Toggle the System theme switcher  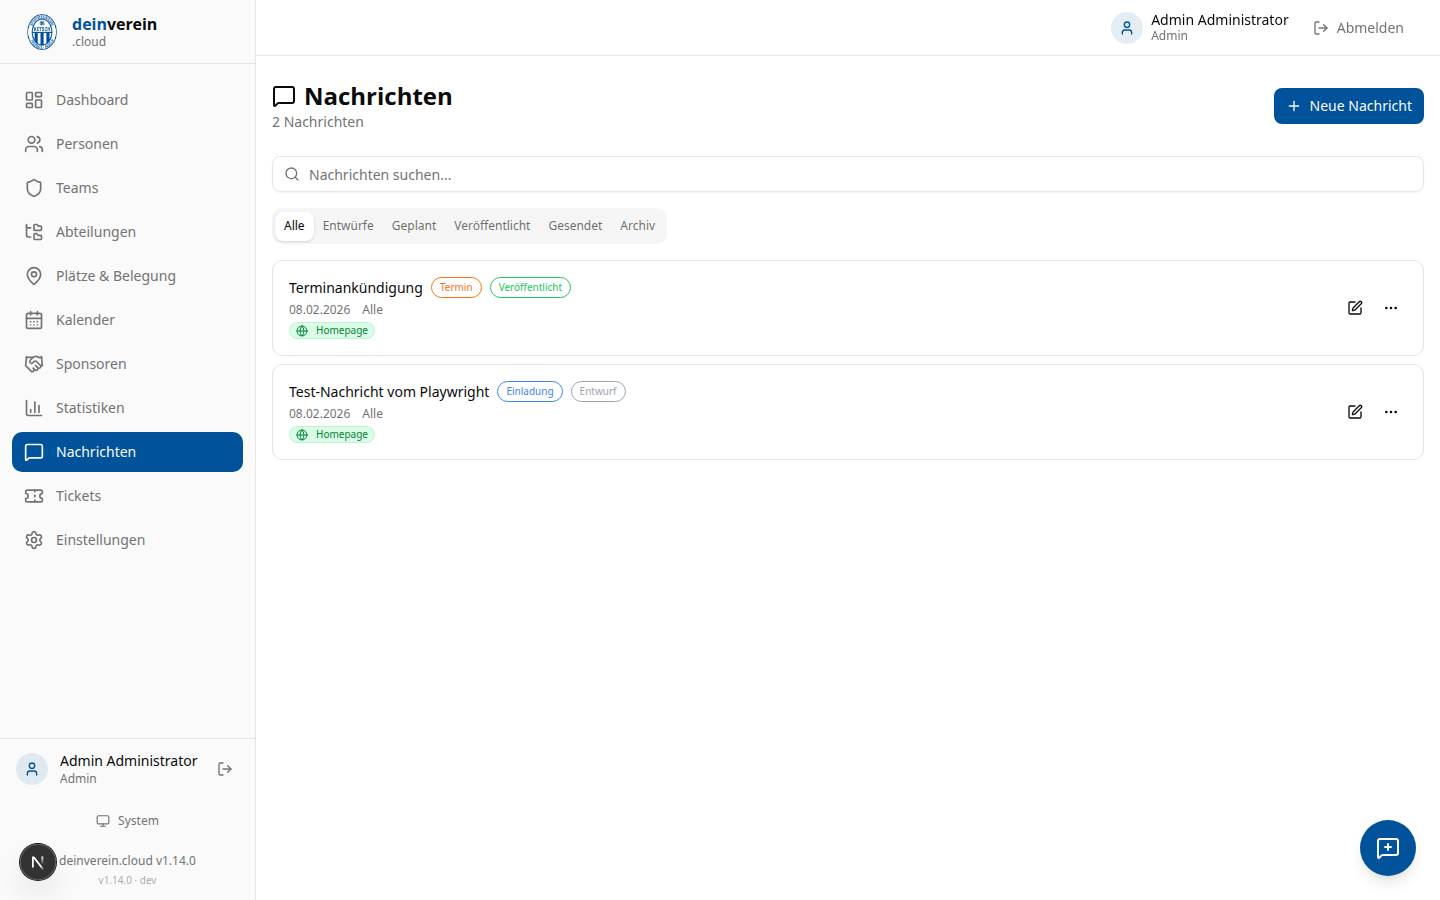click(x=128, y=821)
